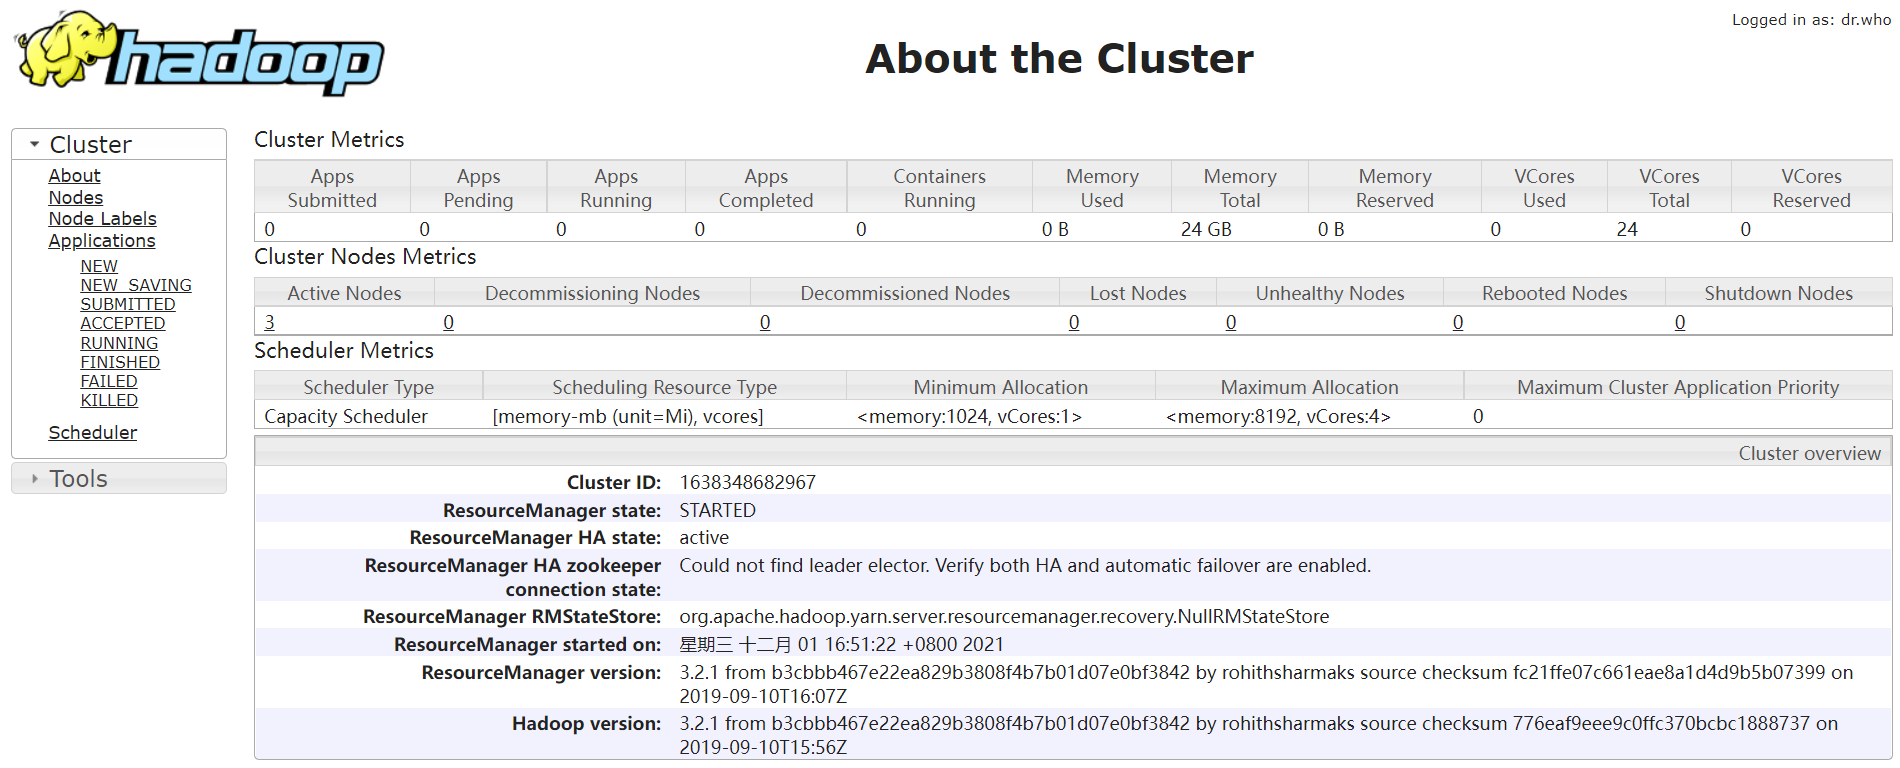This screenshot has width=1900, height=768.
Task: Click the Cluster Metrics section heading
Action: (329, 139)
